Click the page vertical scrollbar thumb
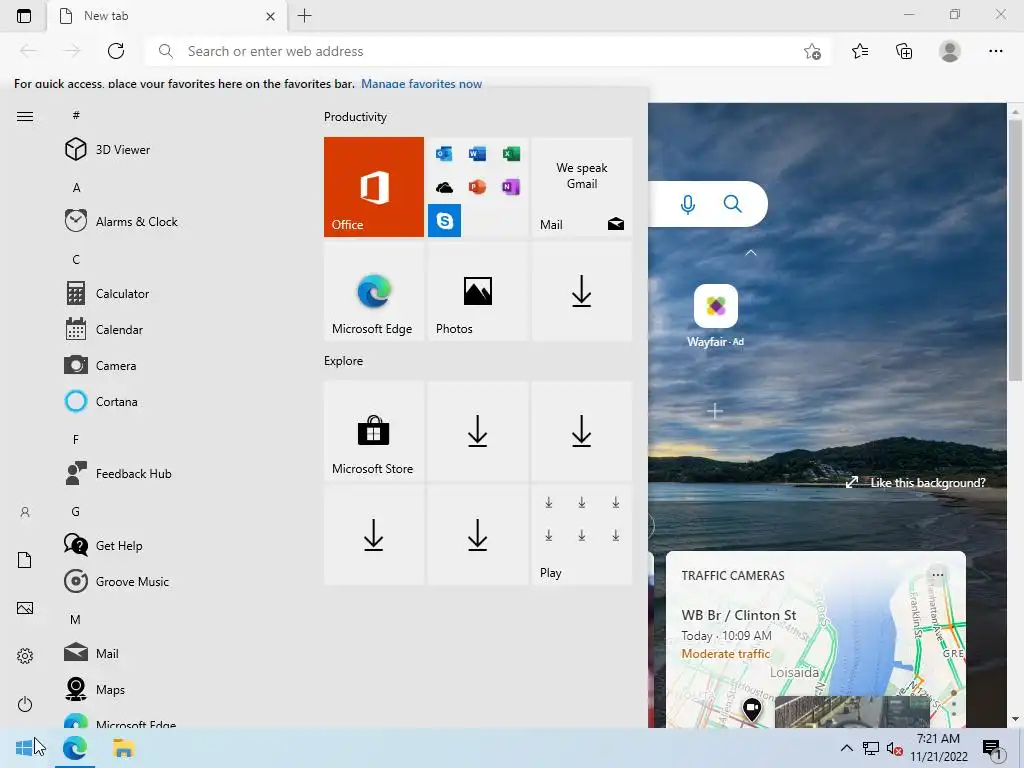The image size is (1024, 768). (1014, 249)
